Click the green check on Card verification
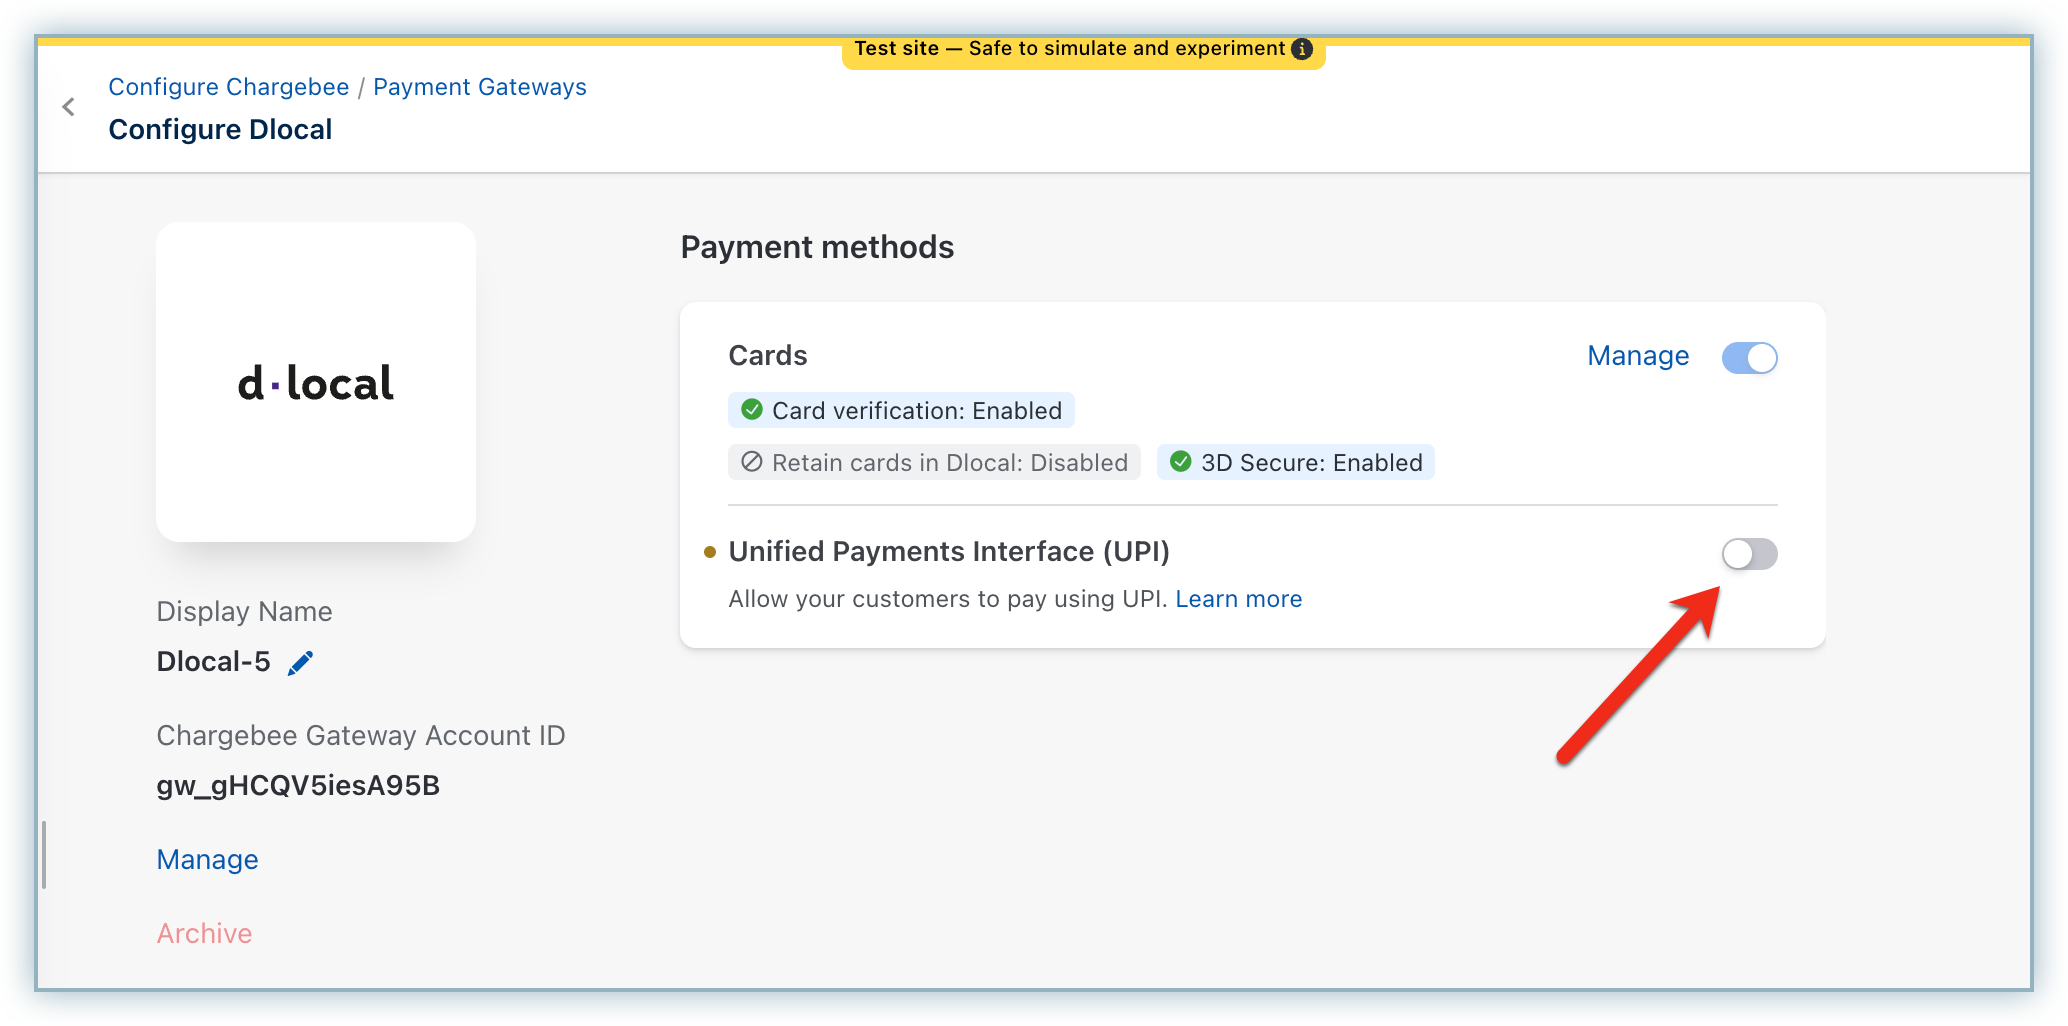Screen dimensions: 2068x1026 tap(752, 410)
